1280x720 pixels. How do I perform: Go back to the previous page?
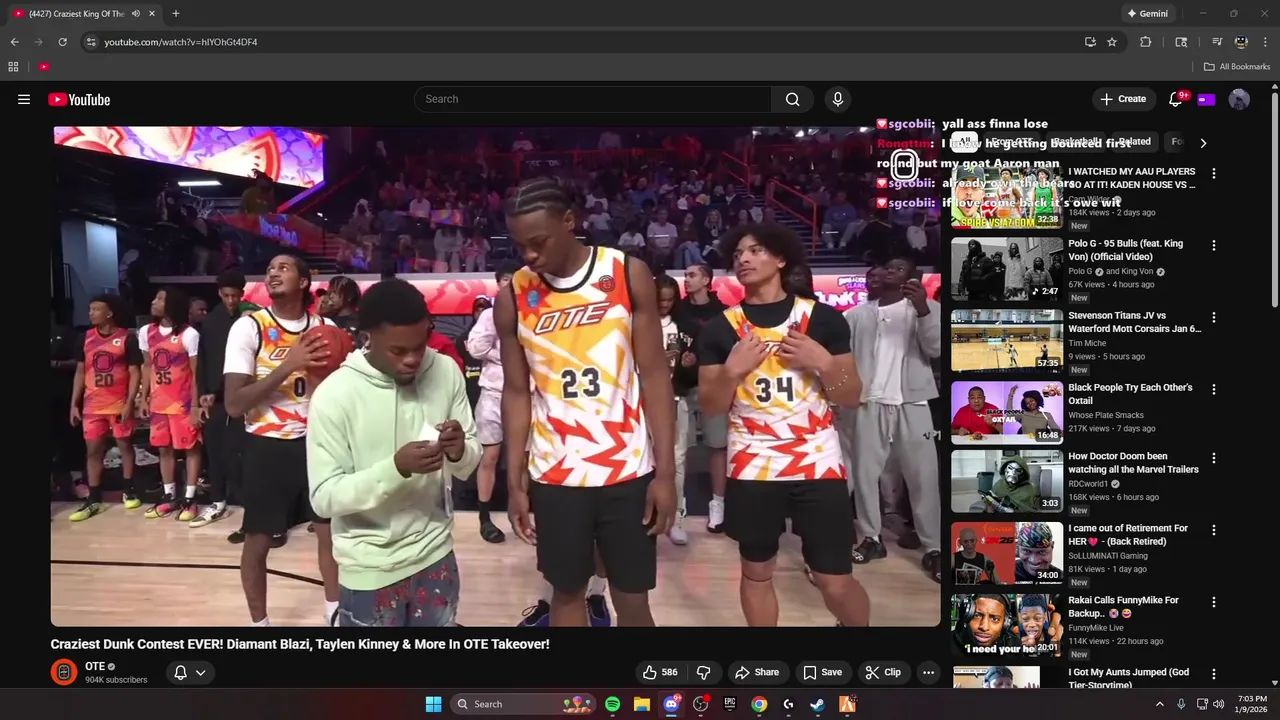click(14, 42)
